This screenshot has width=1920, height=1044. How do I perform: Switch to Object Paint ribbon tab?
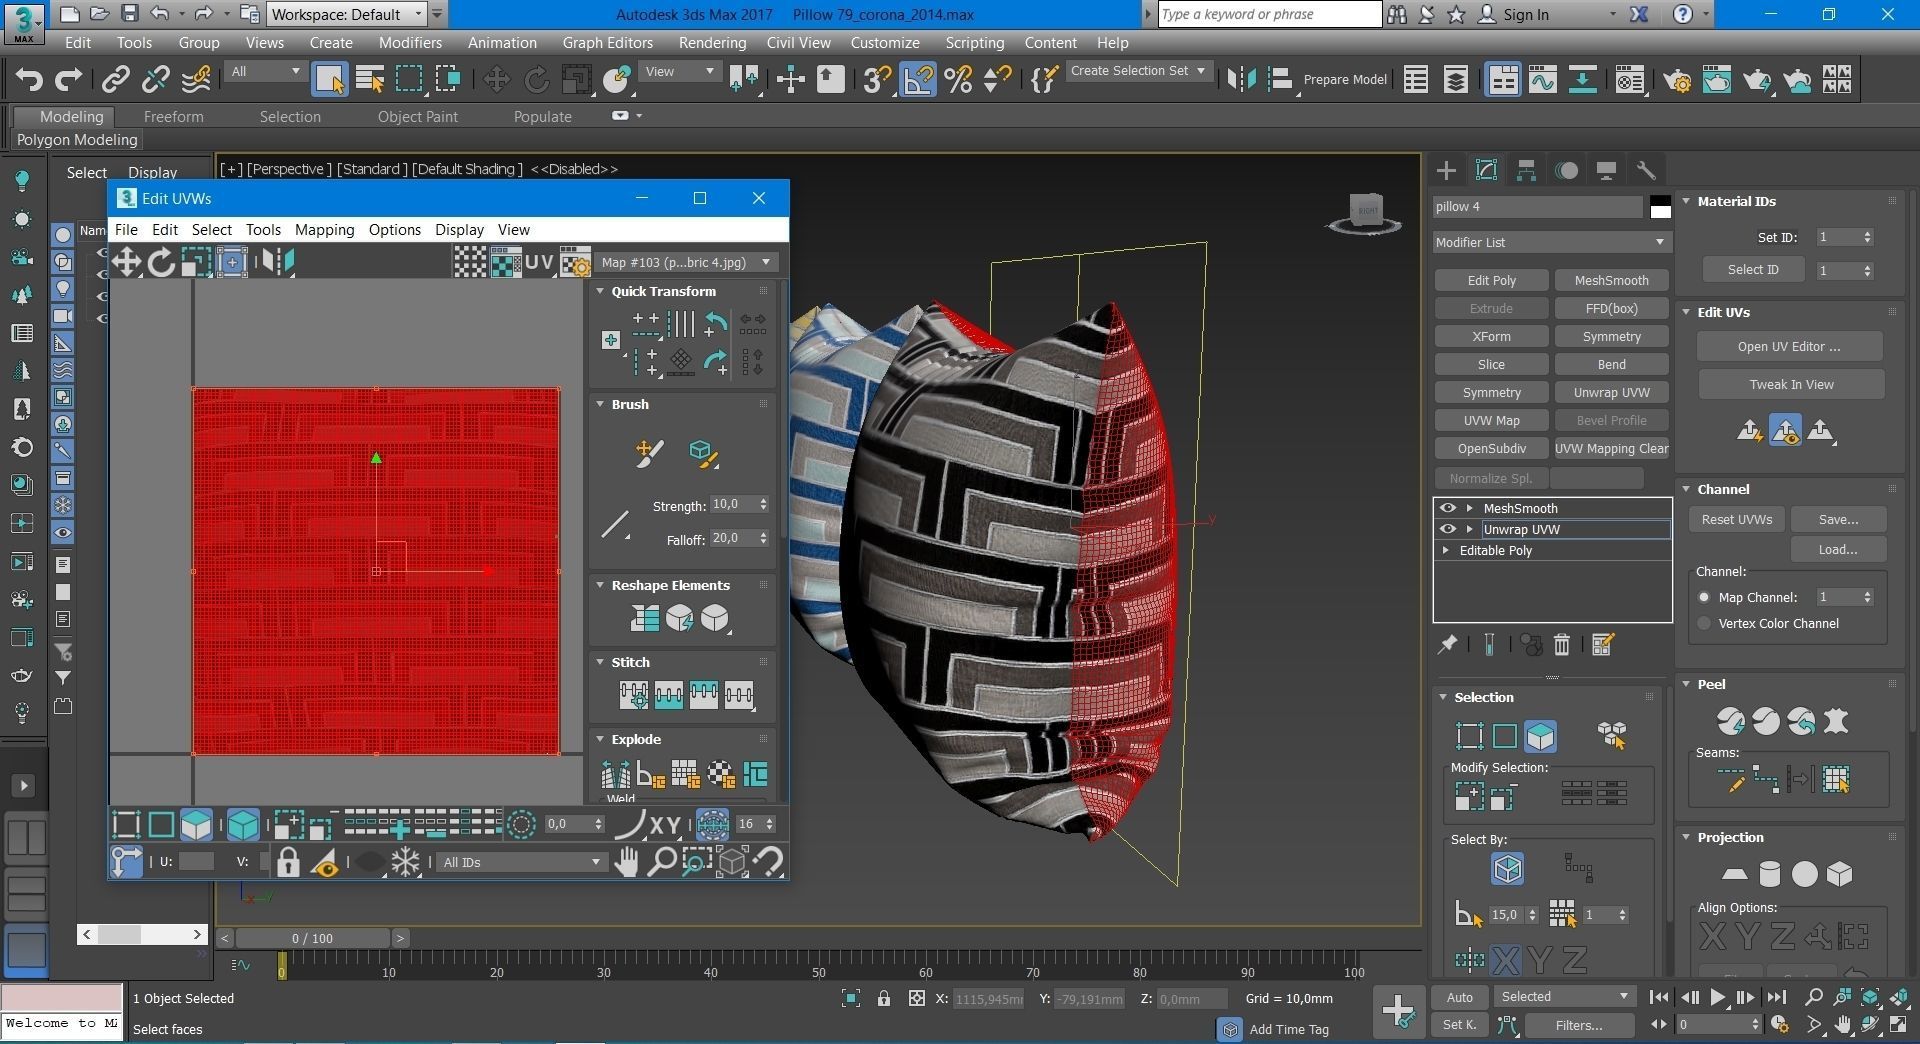click(417, 117)
